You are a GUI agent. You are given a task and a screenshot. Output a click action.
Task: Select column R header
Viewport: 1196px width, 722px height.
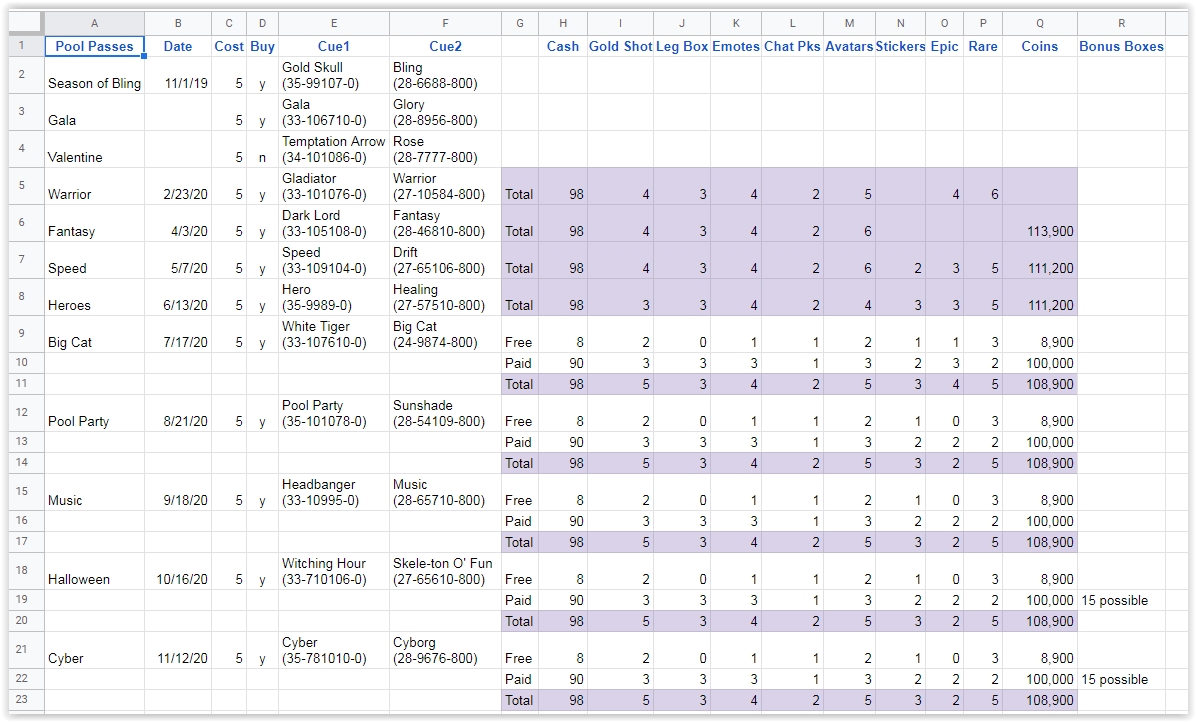point(1121,24)
